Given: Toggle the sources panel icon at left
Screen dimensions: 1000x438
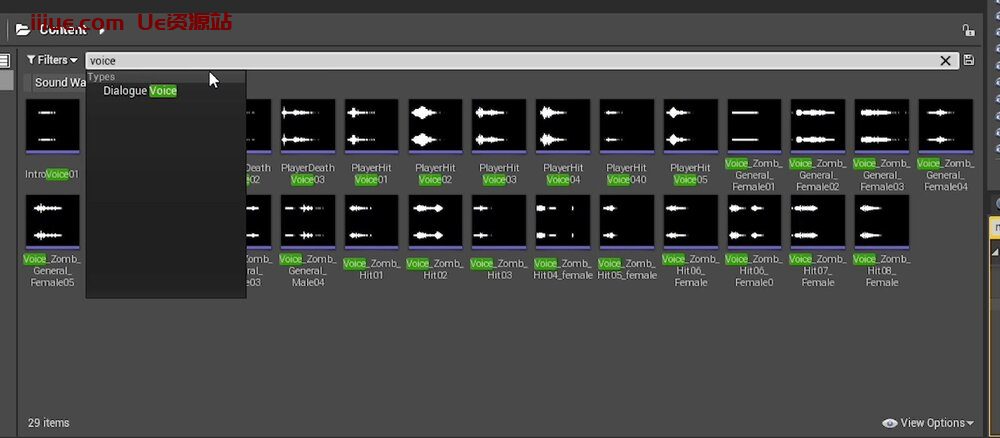Looking at the screenshot, I should (x=5, y=61).
